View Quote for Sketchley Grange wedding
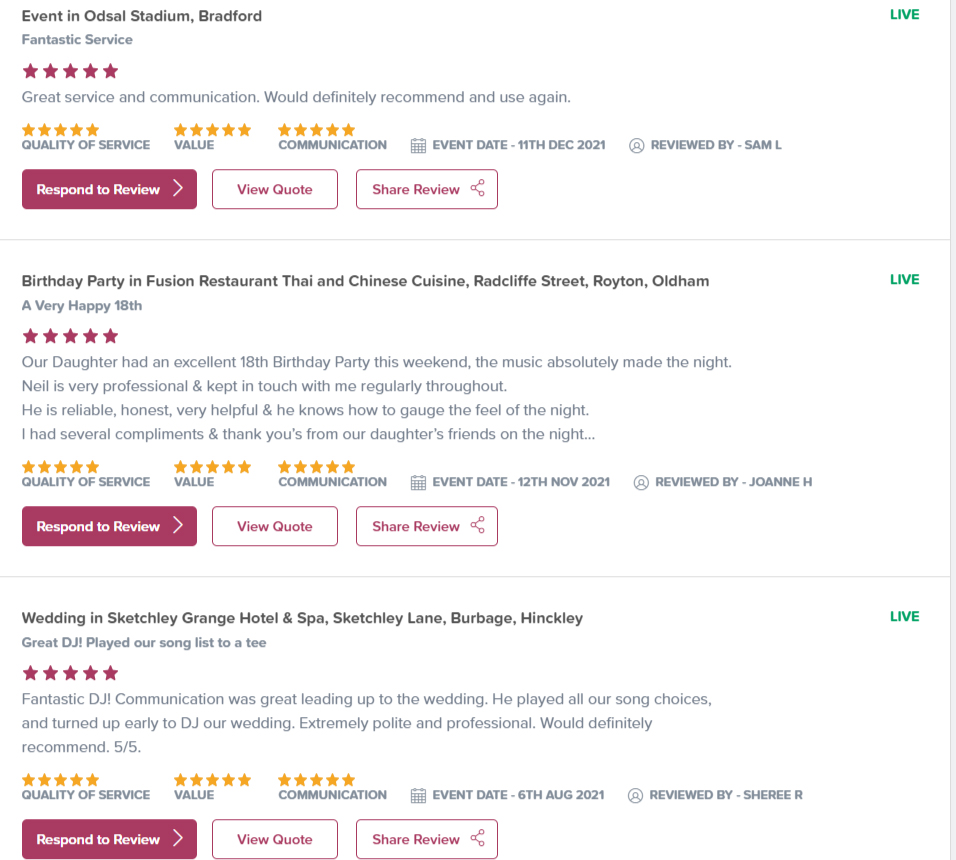Viewport: 956px width, 860px height. click(x=275, y=839)
